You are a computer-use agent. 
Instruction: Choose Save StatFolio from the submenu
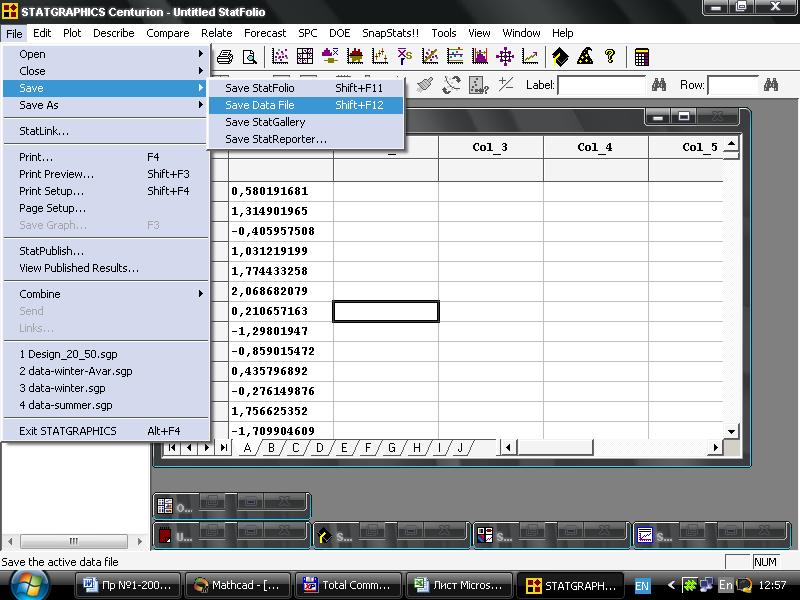pos(306,88)
